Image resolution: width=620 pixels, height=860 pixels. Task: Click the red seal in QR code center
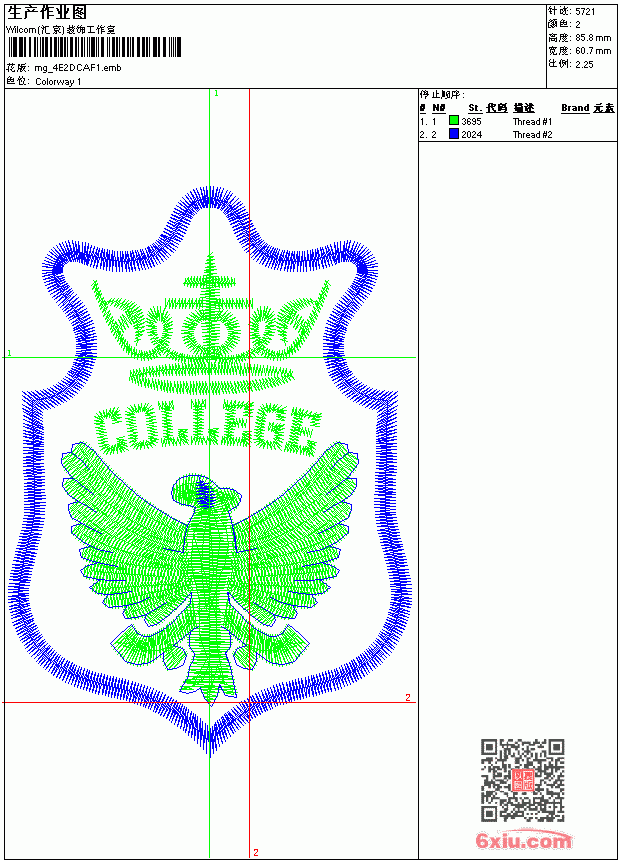523,780
